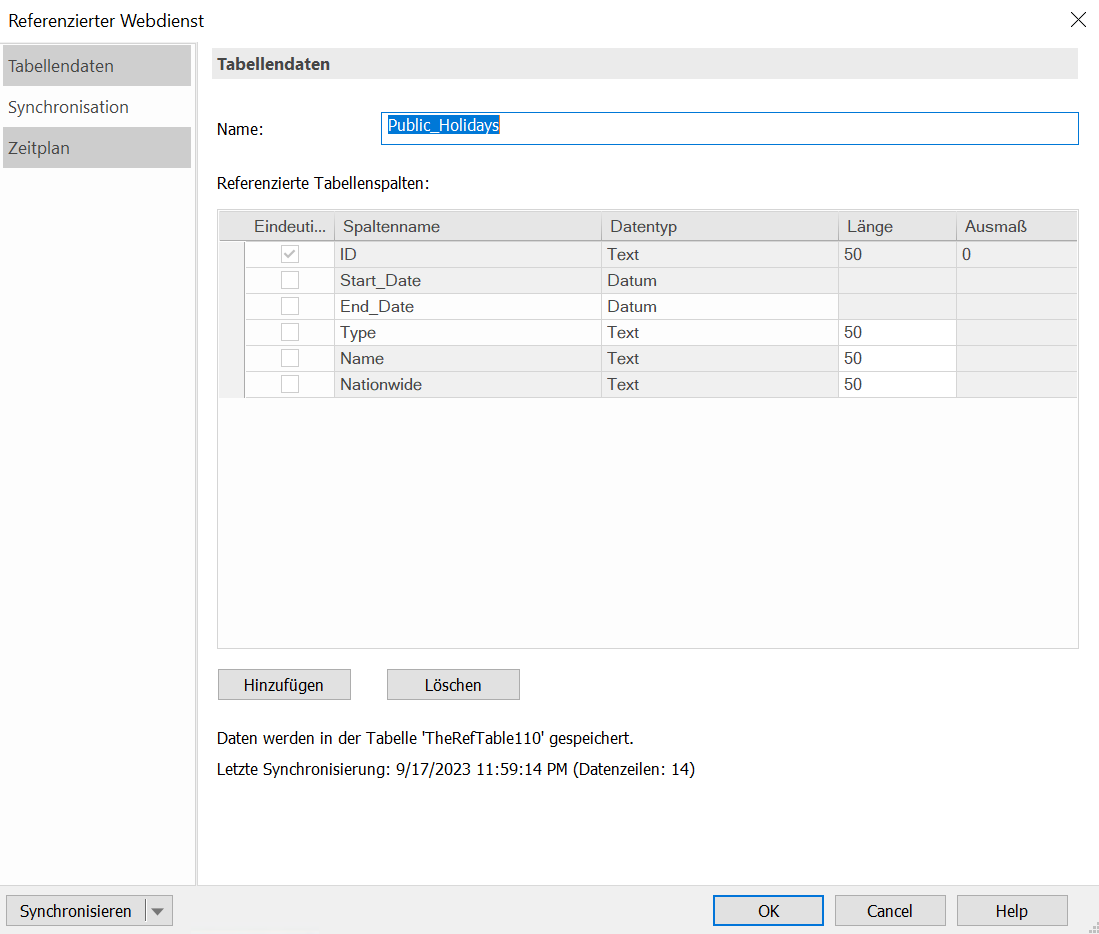Check the unique box for Name row
1099x934 pixels.
tap(289, 358)
